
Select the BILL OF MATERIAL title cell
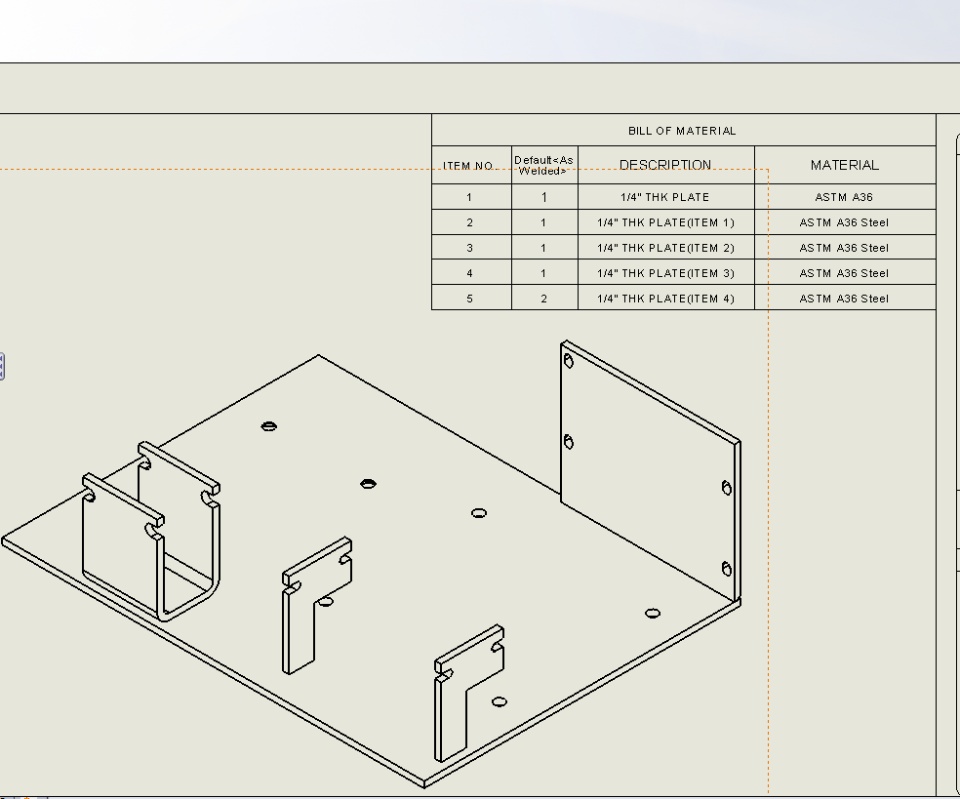(683, 130)
